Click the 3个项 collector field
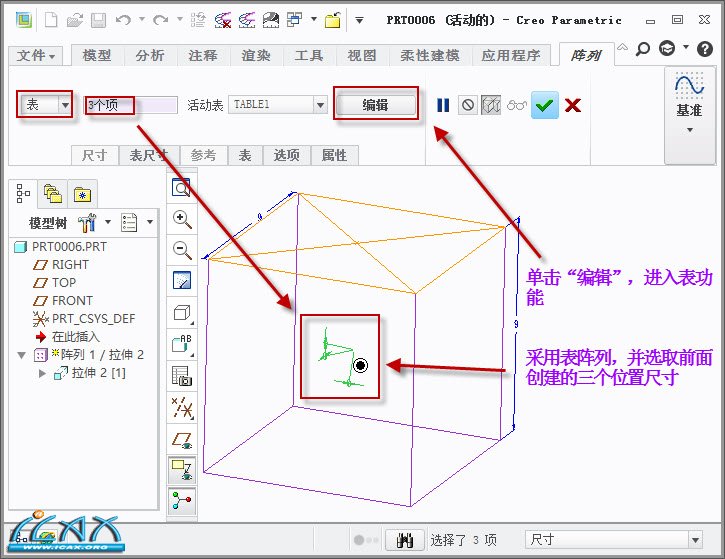The height and width of the screenshot is (559, 725). pos(131,105)
